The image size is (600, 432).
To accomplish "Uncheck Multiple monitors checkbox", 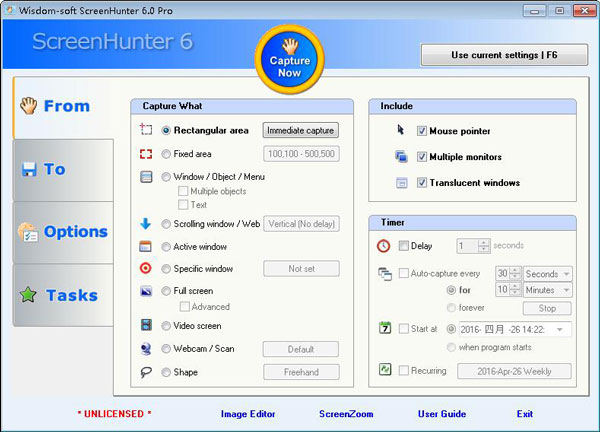I will click(422, 156).
